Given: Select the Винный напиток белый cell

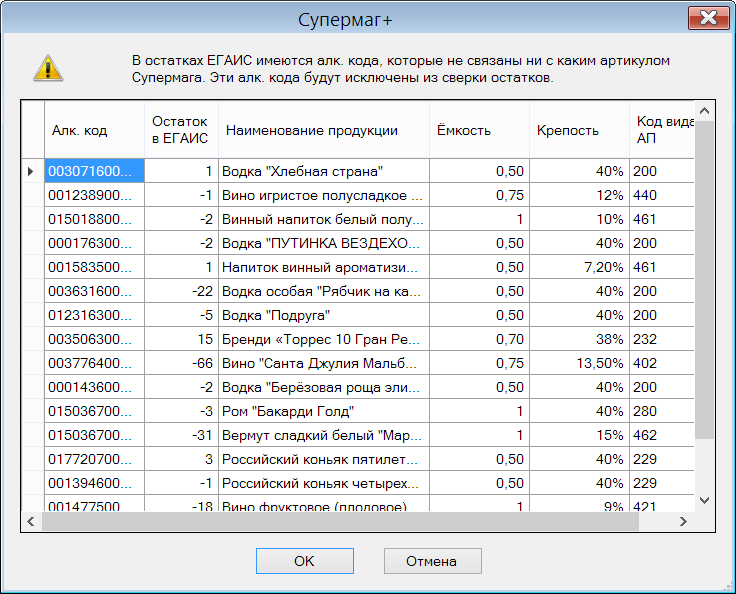Looking at the screenshot, I should 324,219.
